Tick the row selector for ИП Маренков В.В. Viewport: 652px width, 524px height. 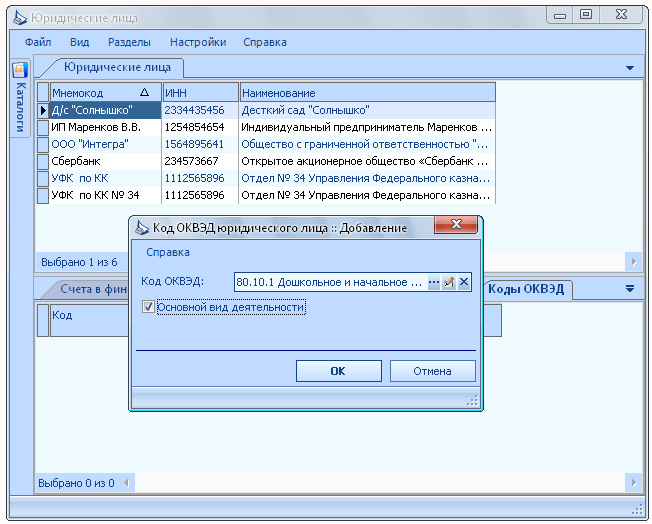click(43, 127)
